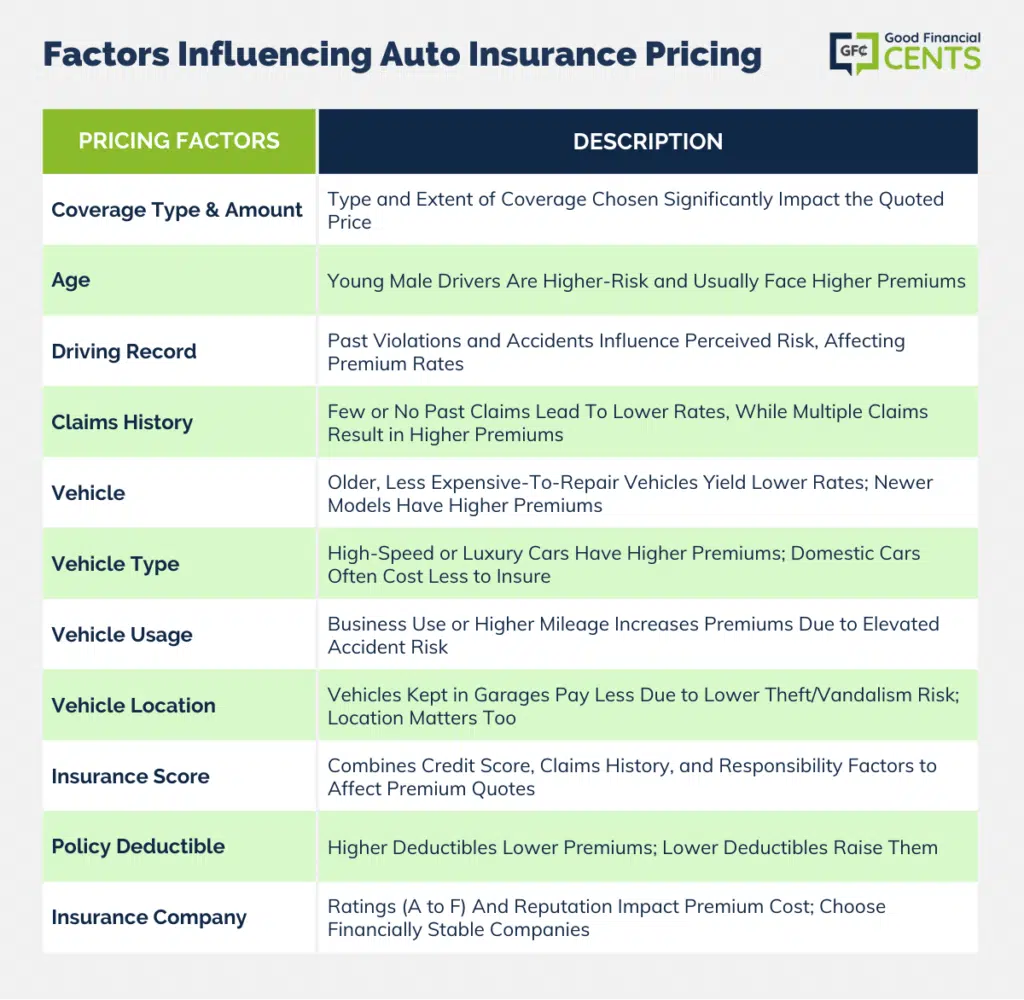
Task: Click the Good Financial Cents wordmark
Action: pos(932,51)
